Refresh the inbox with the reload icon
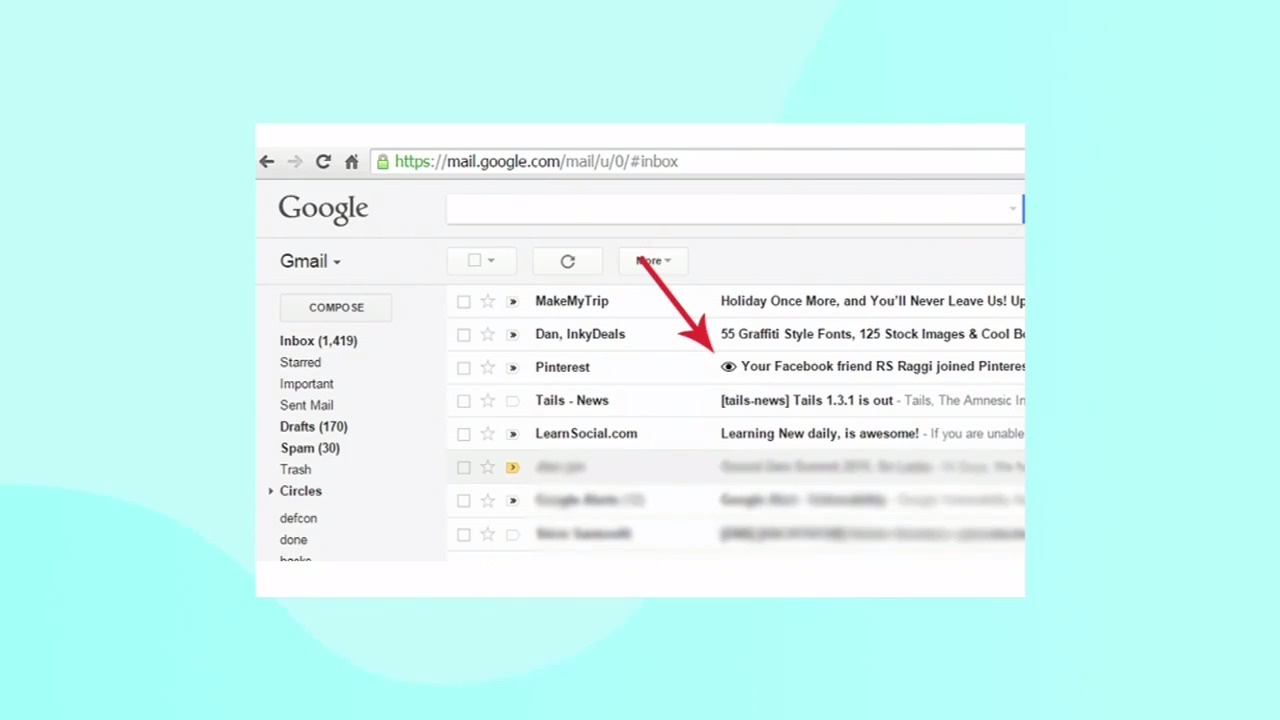1280x720 pixels. coord(567,261)
